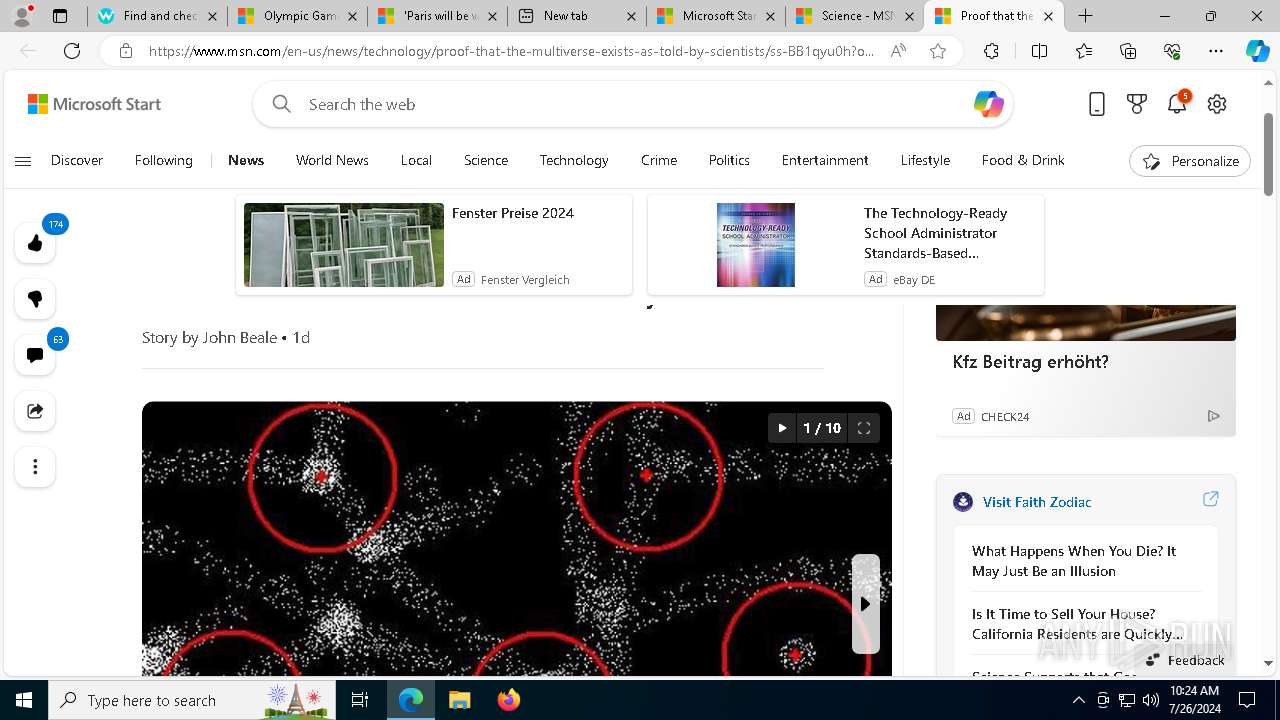Open Task View on the taskbar

[x=360, y=700]
